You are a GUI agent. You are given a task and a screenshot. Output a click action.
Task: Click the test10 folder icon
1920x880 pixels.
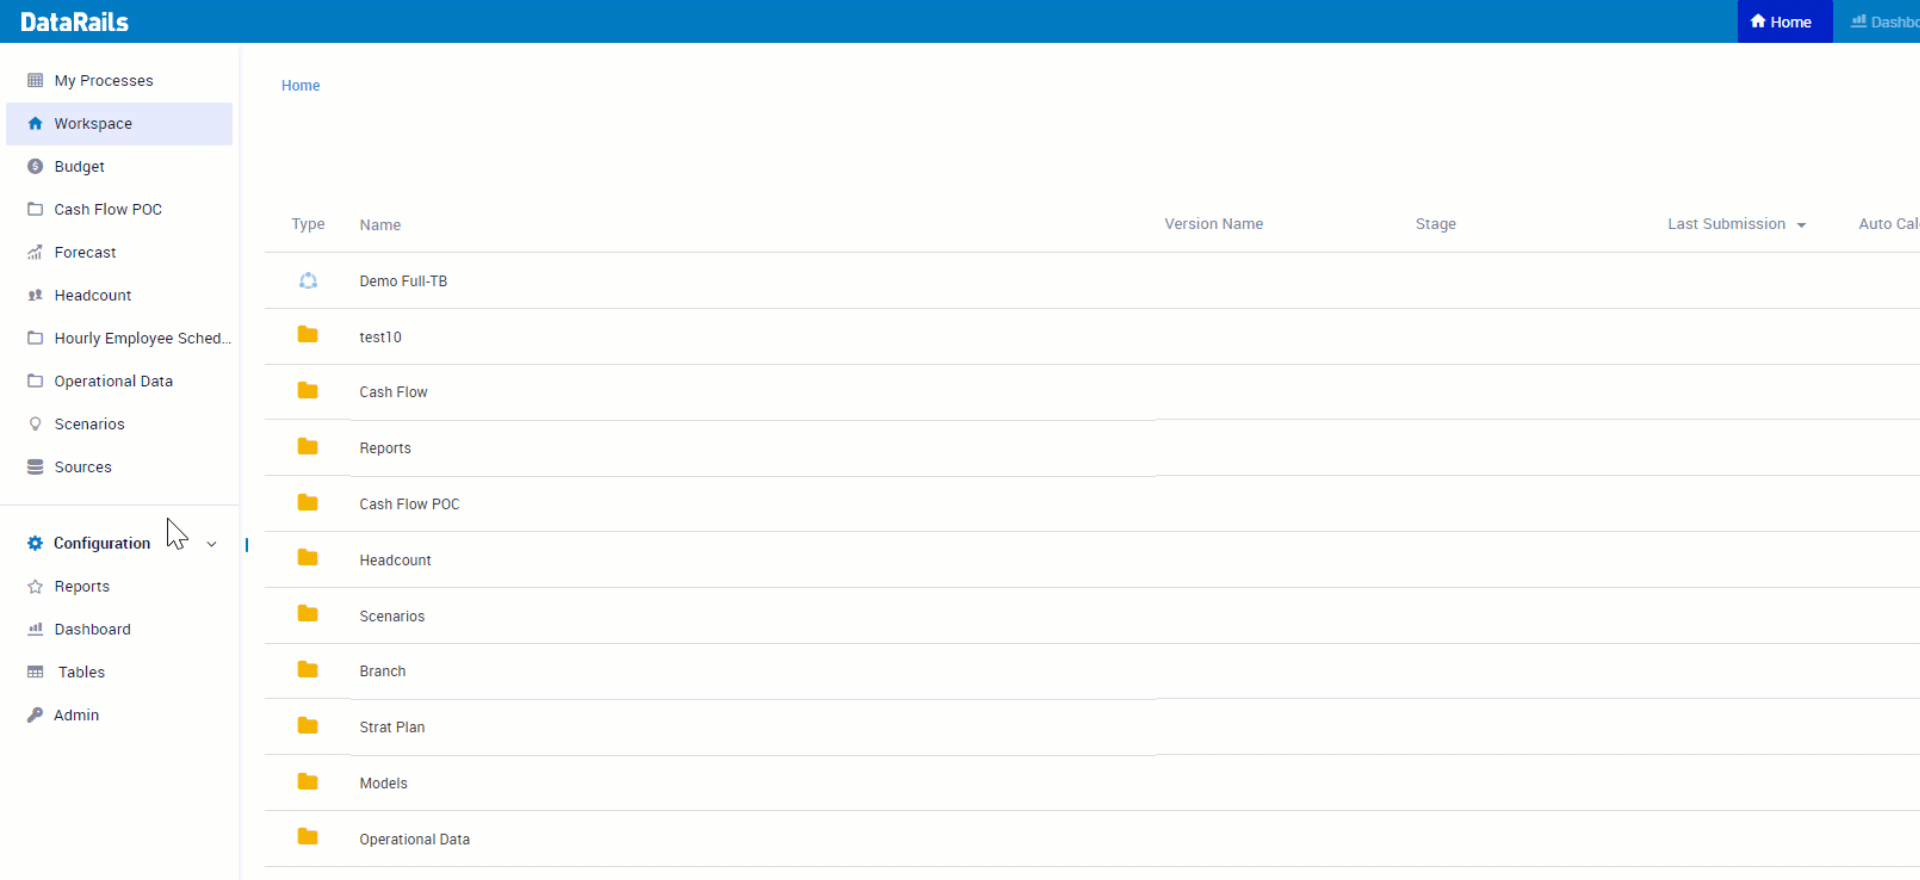pyautogui.click(x=308, y=335)
